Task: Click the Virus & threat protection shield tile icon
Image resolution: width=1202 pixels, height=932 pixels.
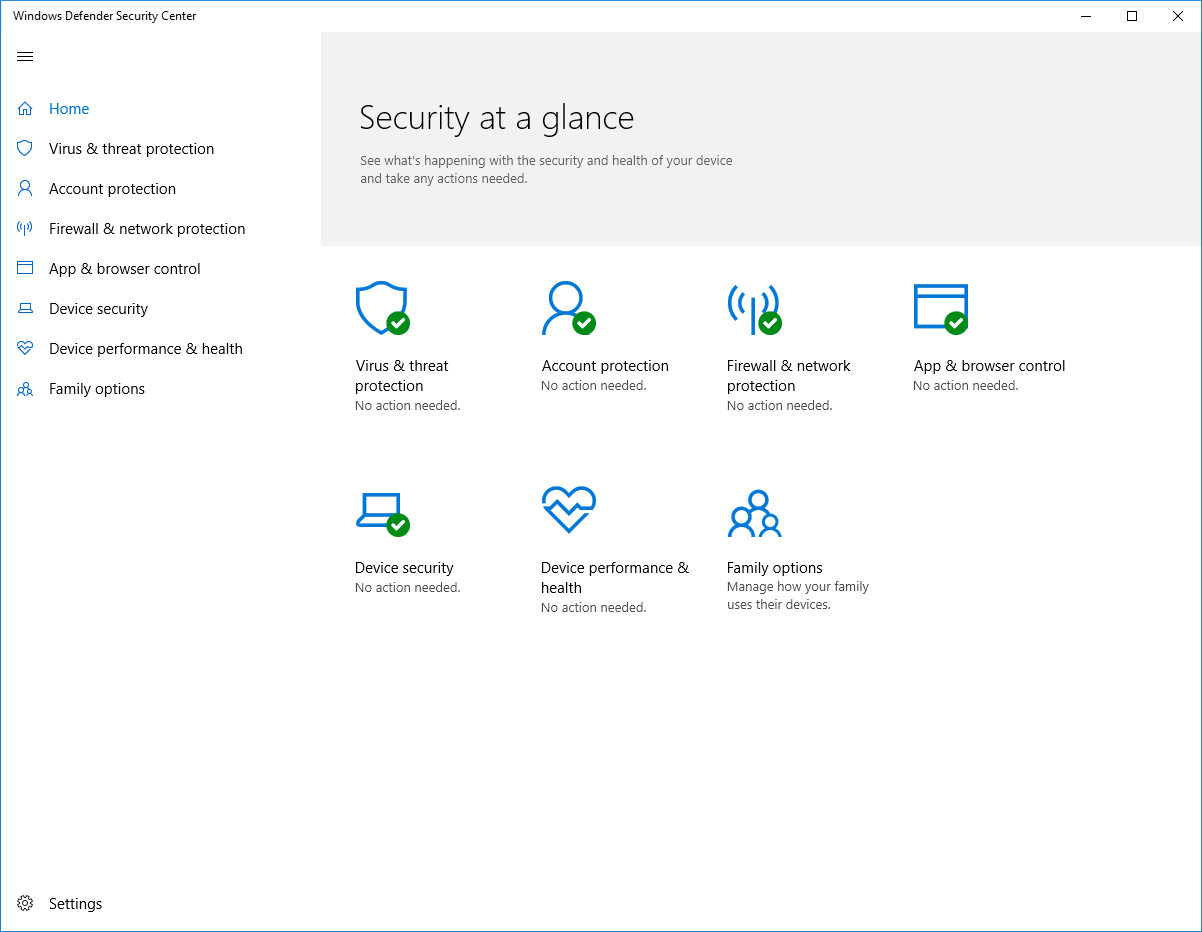Action: coord(381,308)
